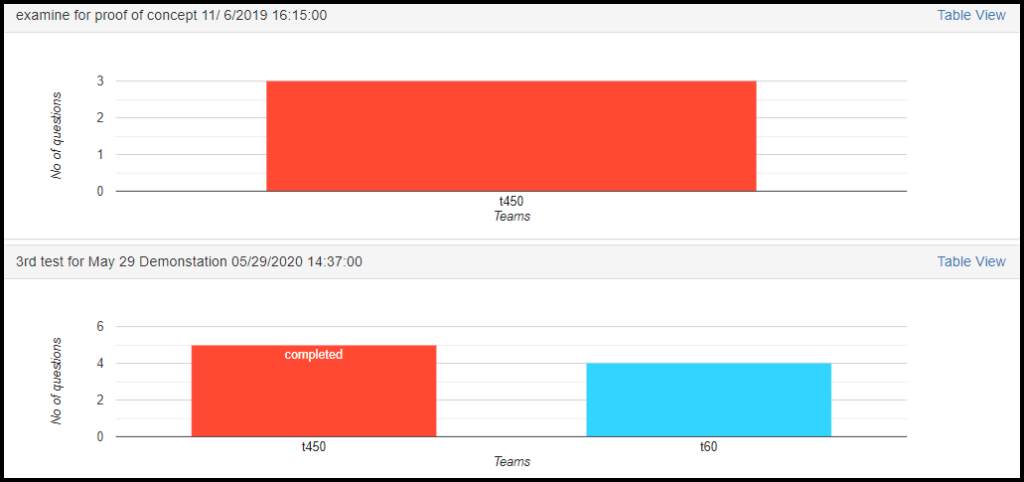
Task: Click the y-axis value 1 in top chart
Action: pos(101,155)
